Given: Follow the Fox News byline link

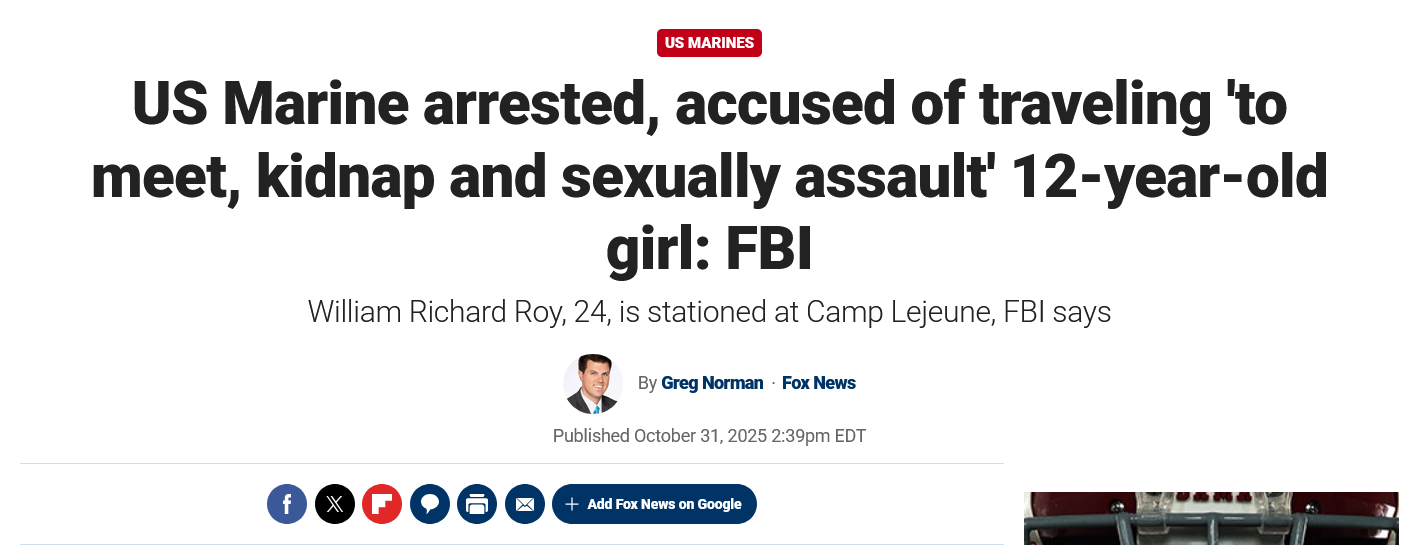Looking at the screenshot, I should [x=818, y=383].
